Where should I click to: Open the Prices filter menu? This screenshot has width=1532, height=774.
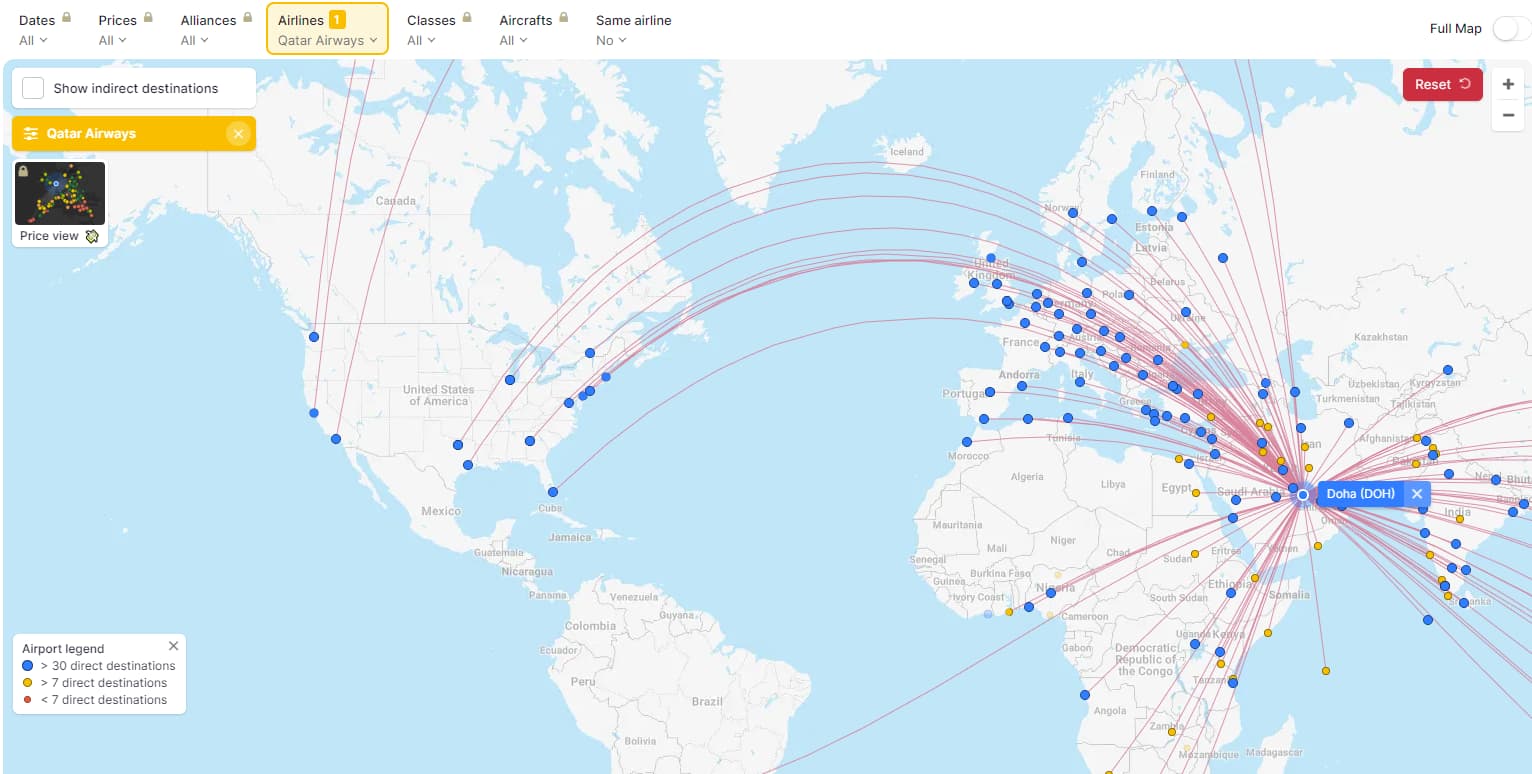click(125, 30)
